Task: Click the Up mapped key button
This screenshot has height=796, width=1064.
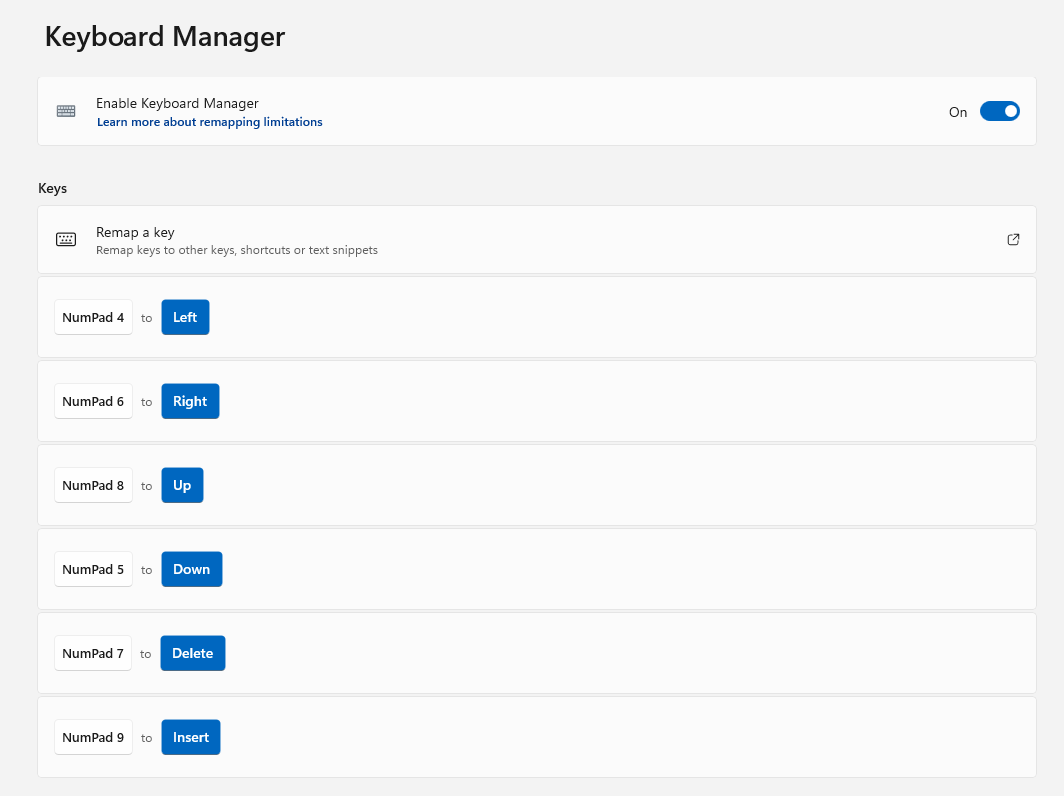Action: [x=183, y=486]
